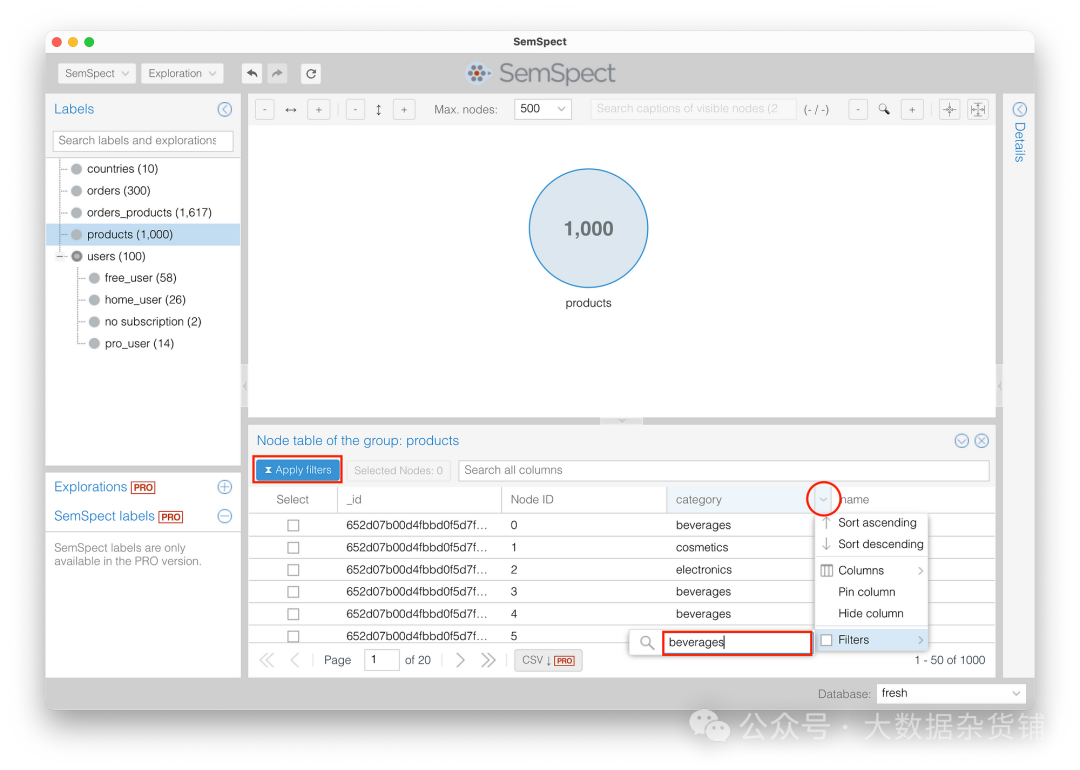Go to last page of table
The height and width of the screenshot is (770, 1080).
coord(488,660)
